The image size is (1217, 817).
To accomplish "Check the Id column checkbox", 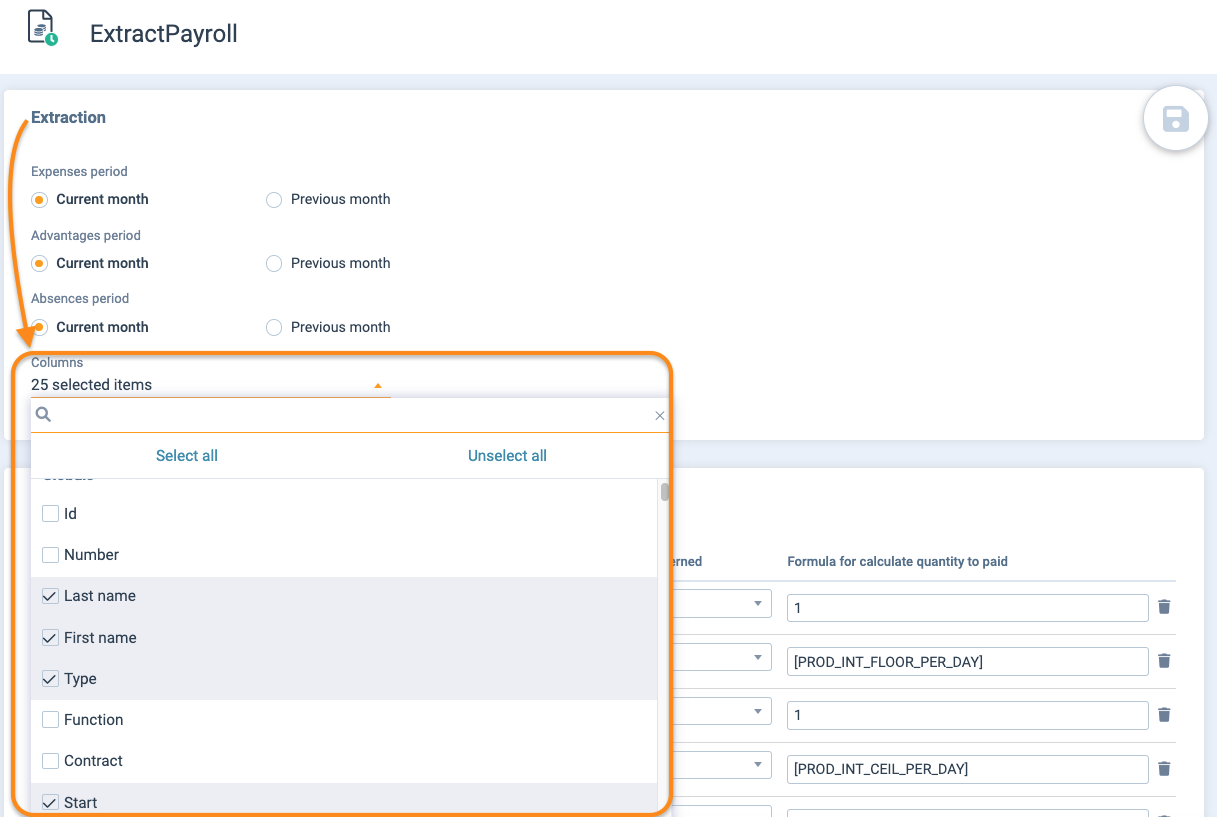I will (x=51, y=514).
